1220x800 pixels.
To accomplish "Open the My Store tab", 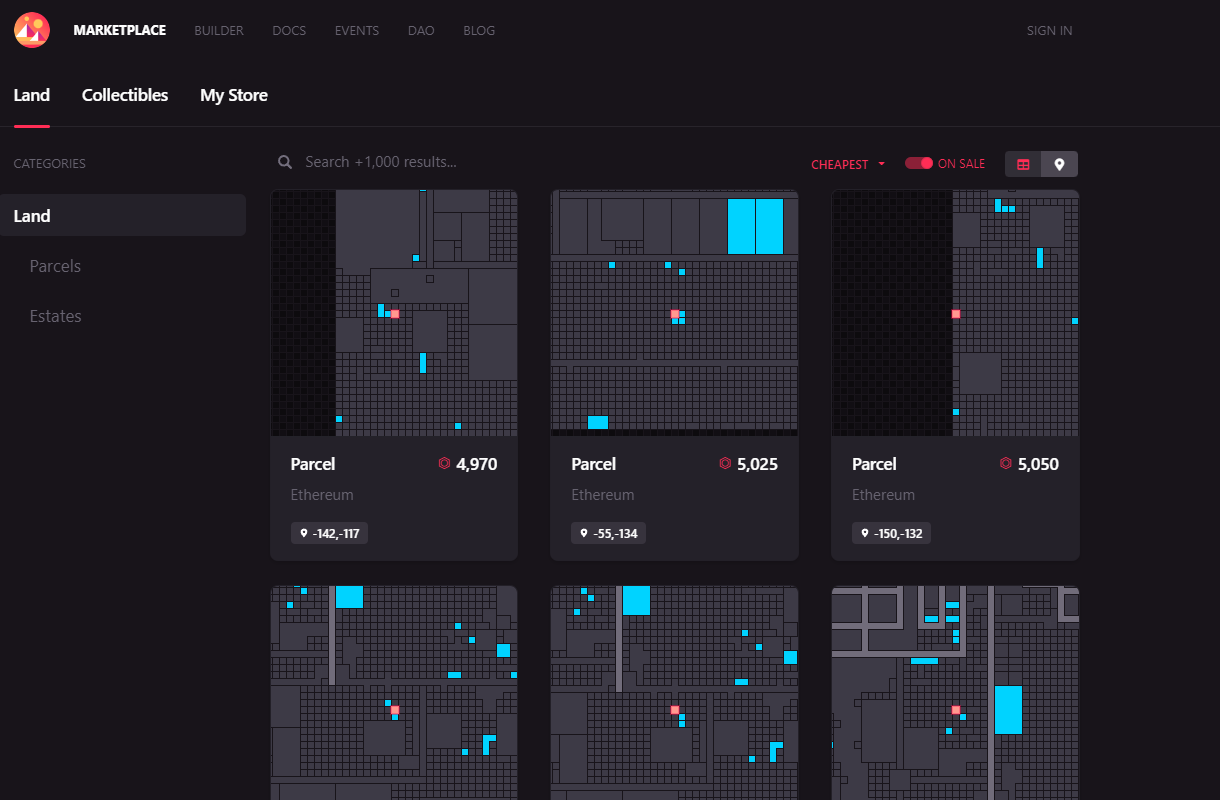I will point(233,95).
